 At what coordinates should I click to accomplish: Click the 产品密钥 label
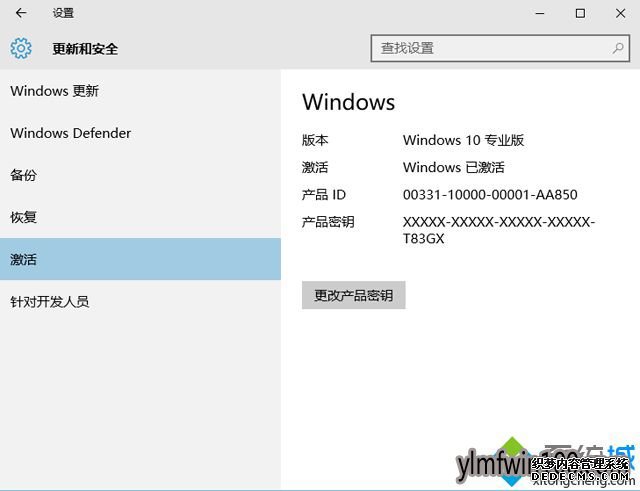pos(328,222)
